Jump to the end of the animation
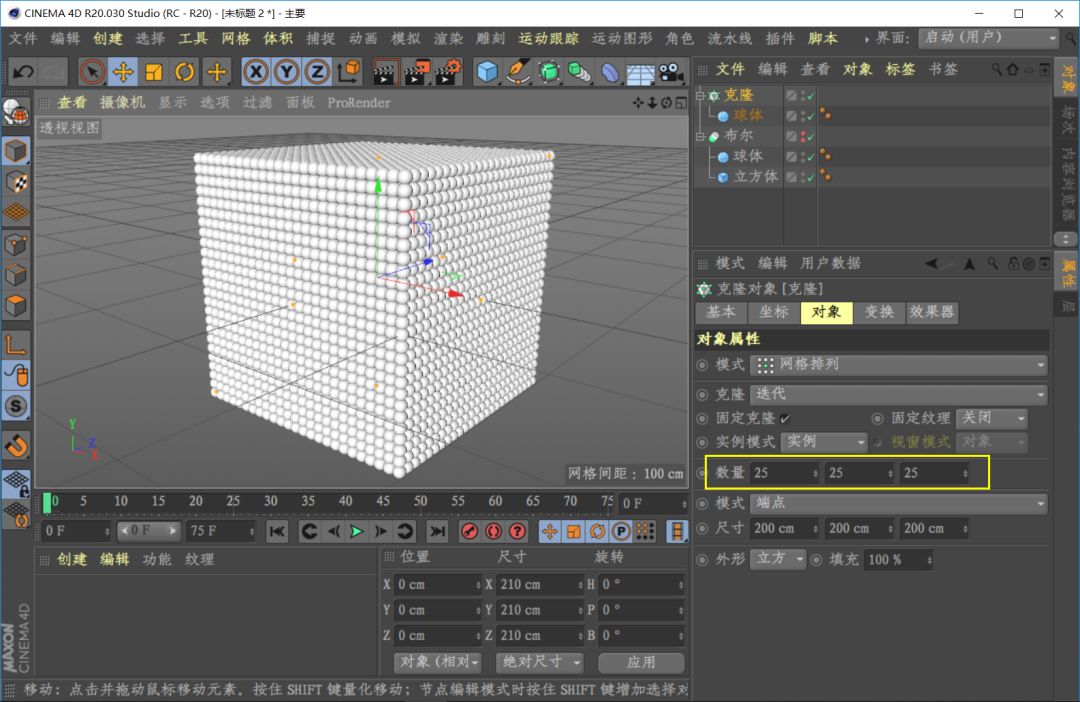The height and width of the screenshot is (702, 1080). click(437, 531)
